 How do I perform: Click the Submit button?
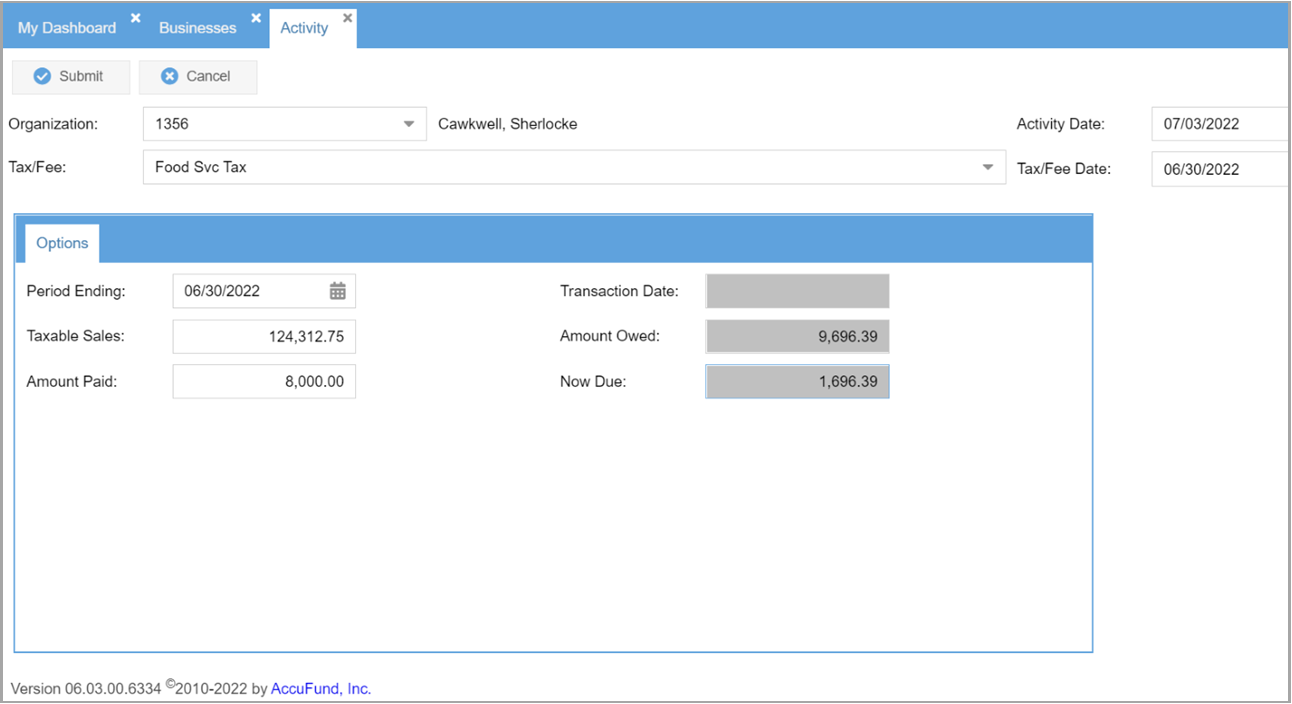[70, 77]
